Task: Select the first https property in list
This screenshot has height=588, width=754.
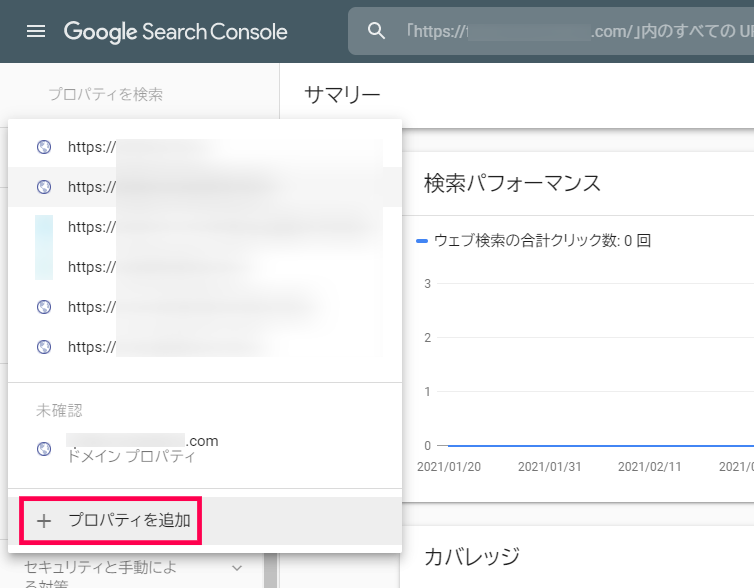Action: coord(205,147)
